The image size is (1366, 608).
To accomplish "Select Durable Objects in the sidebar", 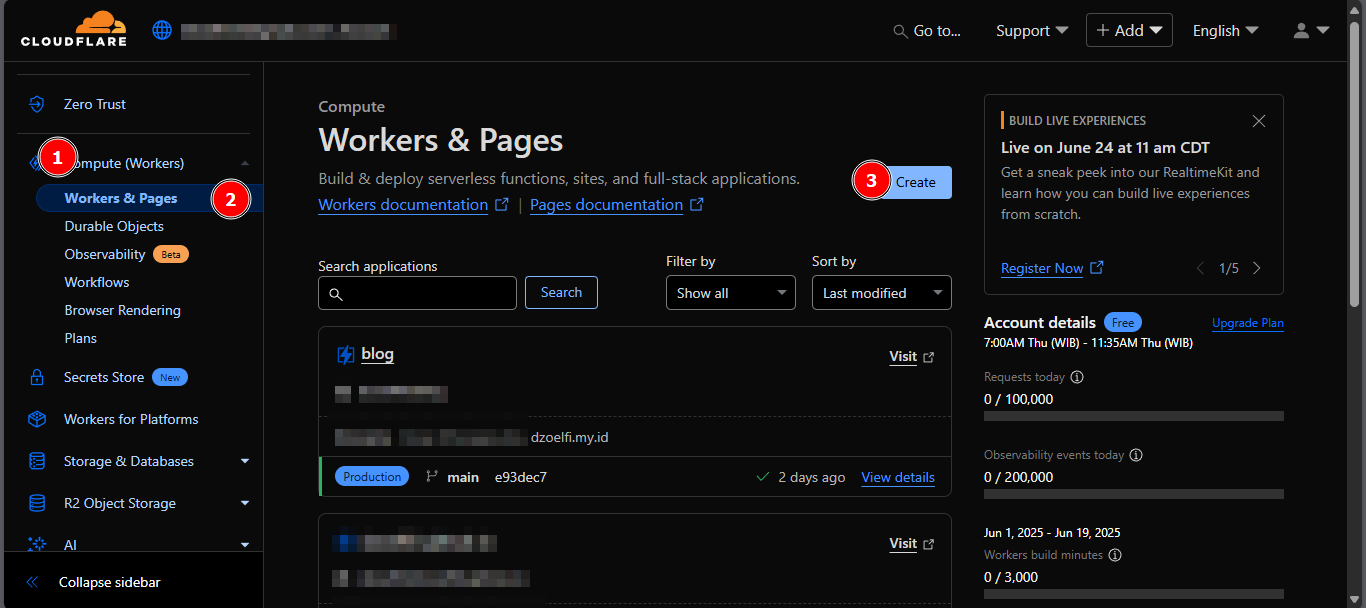I will (x=114, y=226).
